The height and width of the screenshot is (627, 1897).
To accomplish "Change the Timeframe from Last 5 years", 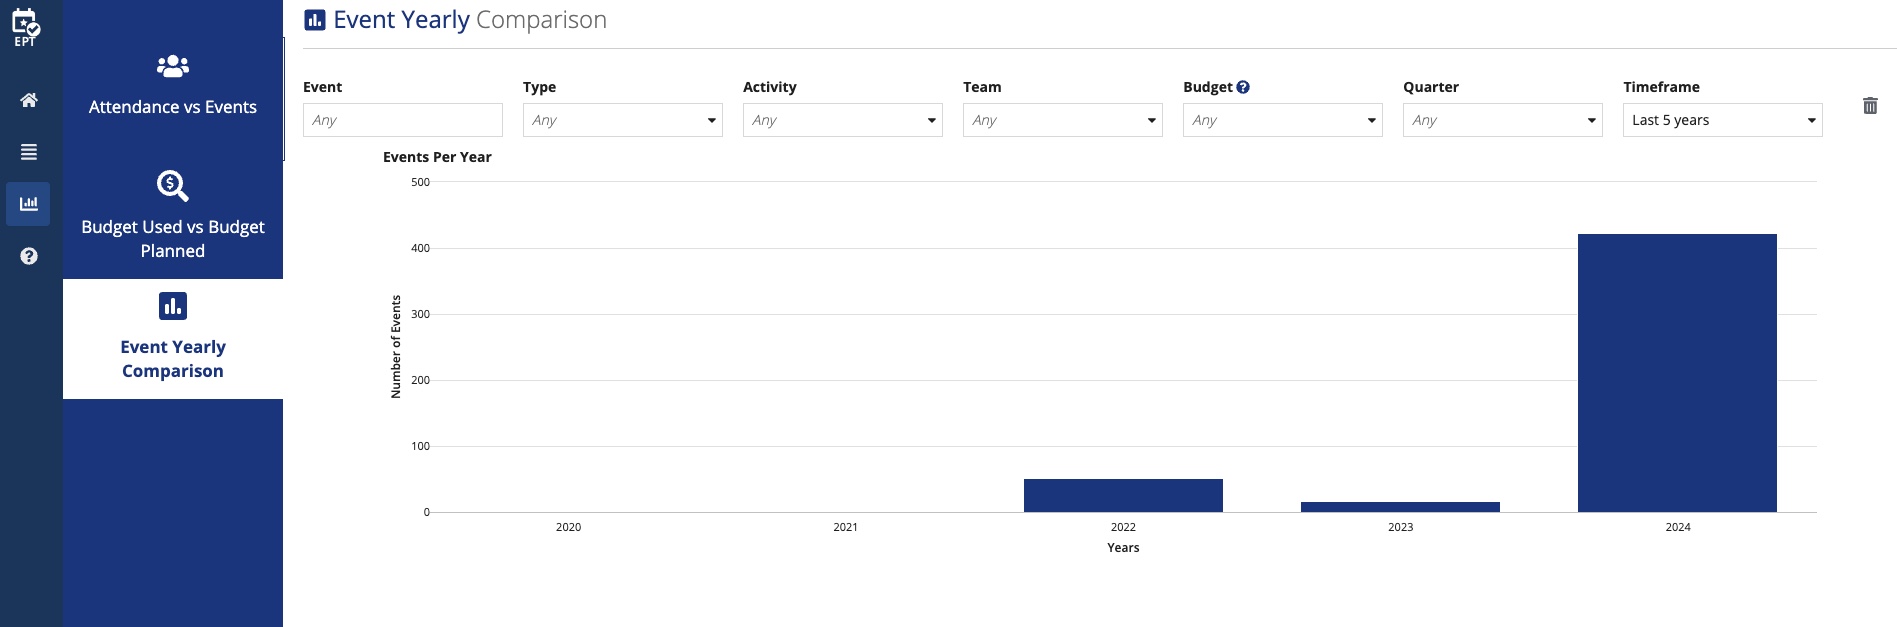I will click(x=1723, y=120).
